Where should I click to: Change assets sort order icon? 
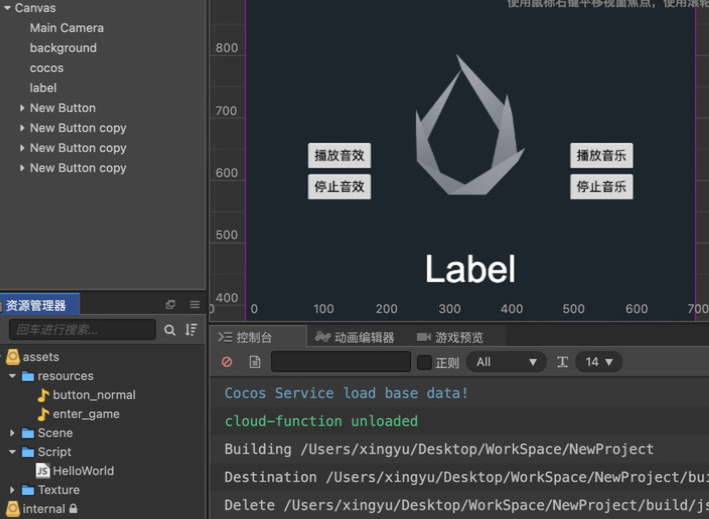coord(191,330)
